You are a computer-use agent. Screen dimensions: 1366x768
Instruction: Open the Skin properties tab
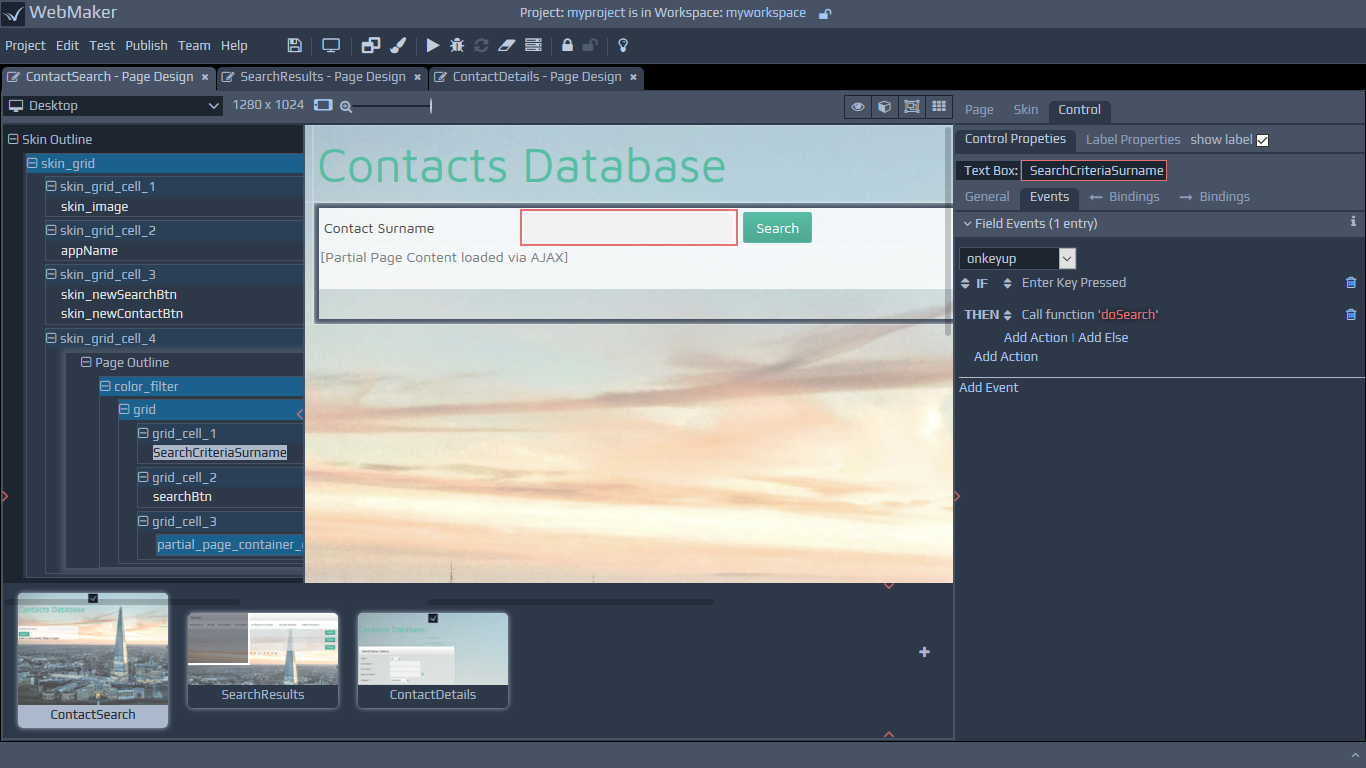pos(1026,110)
